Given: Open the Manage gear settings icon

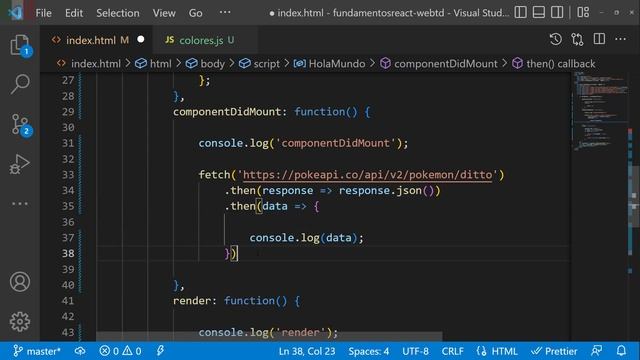Looking at the screenshot, I should pyautogui.click(x=20, y=322).
